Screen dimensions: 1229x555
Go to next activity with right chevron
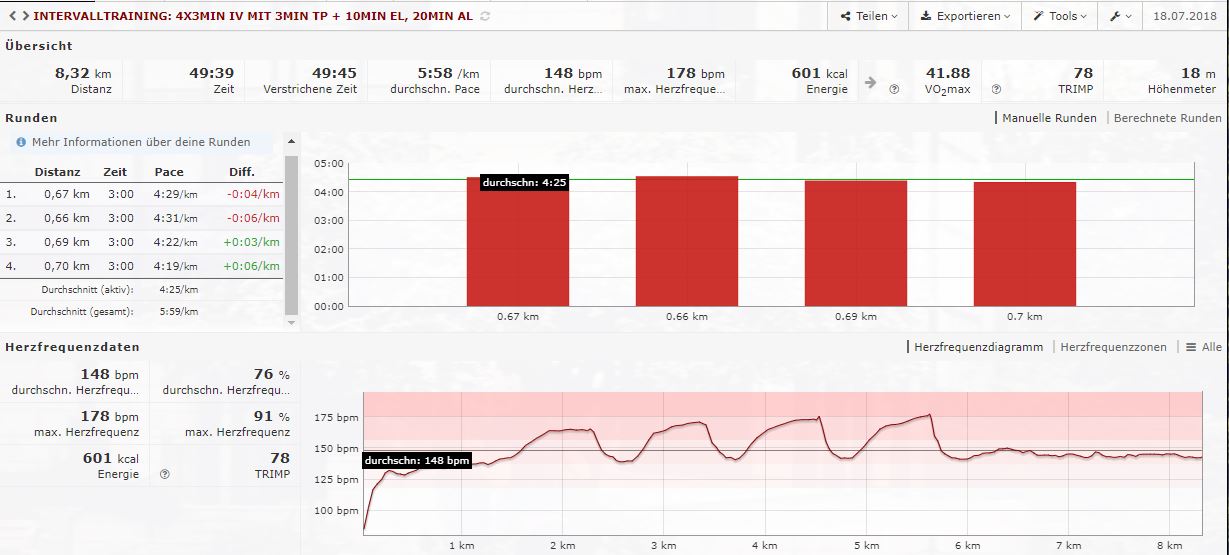click(25, 16)
